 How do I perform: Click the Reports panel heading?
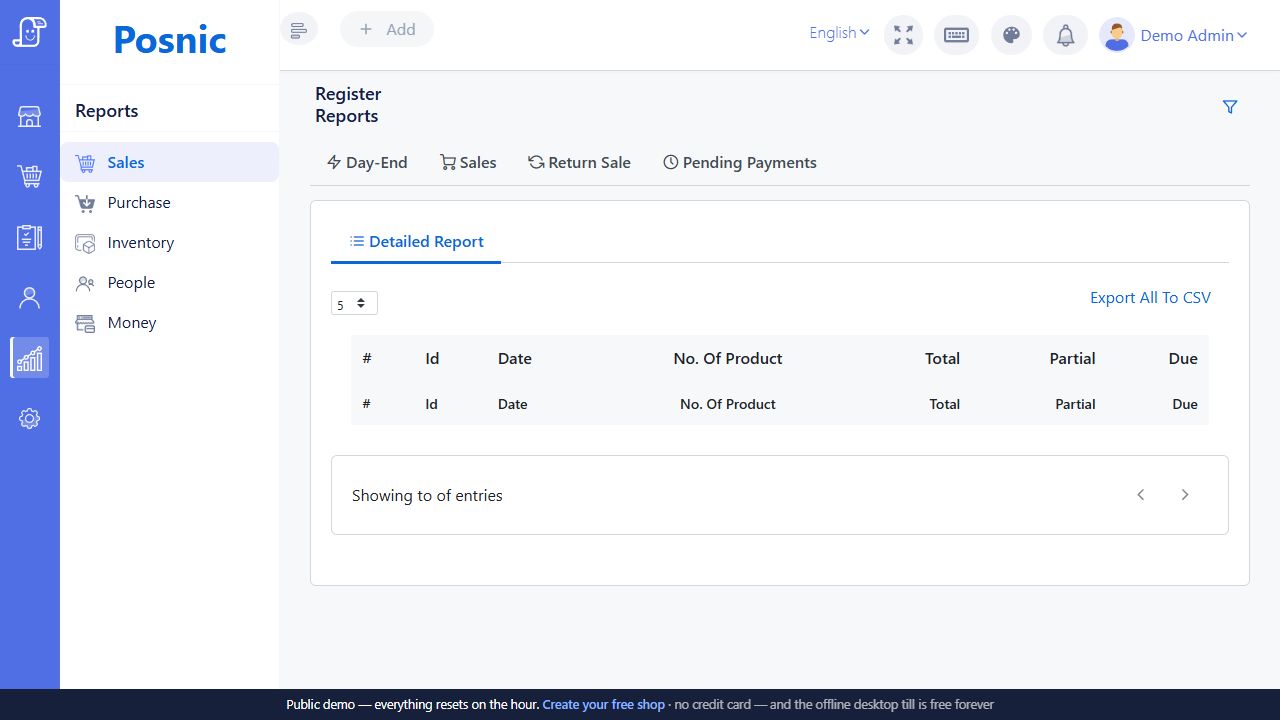click(x=107, y=111)
